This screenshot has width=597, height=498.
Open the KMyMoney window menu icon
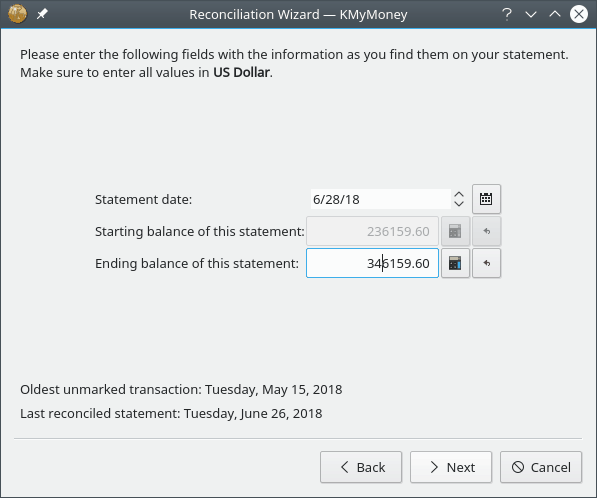pos(18,14)
